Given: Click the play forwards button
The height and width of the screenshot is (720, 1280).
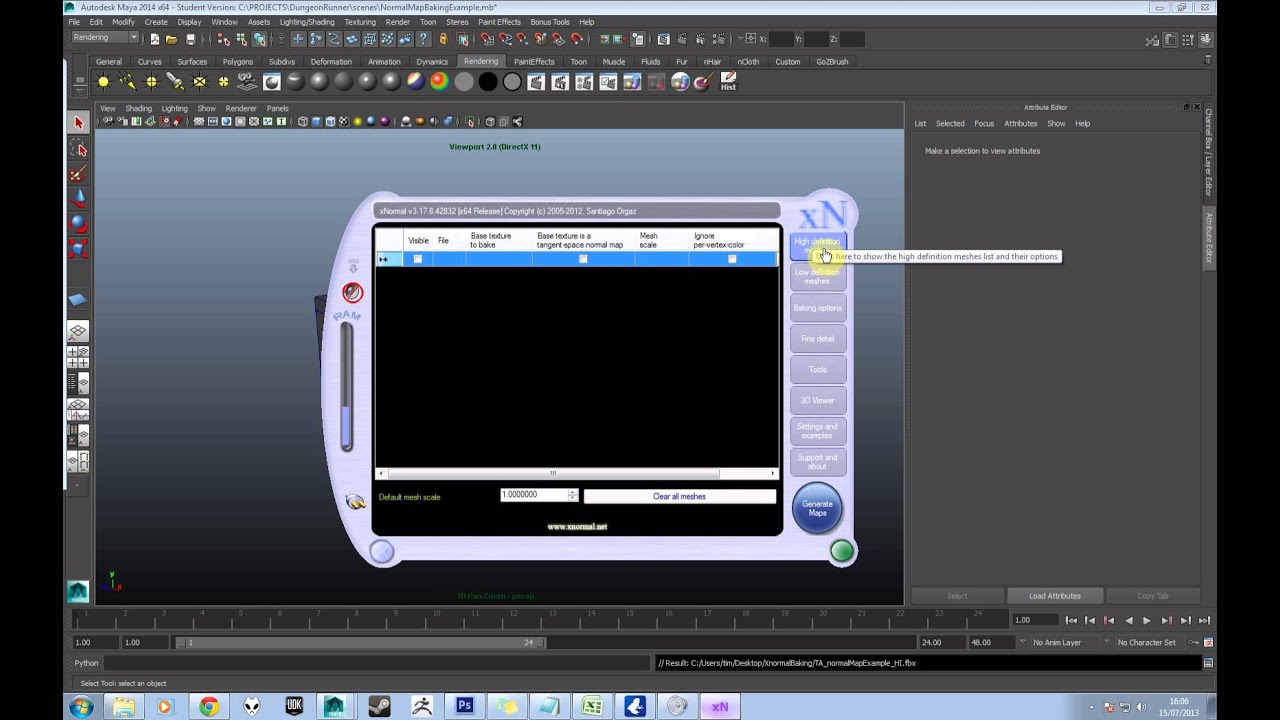Looking at the screenshot, I should [x=1147, y=620].
